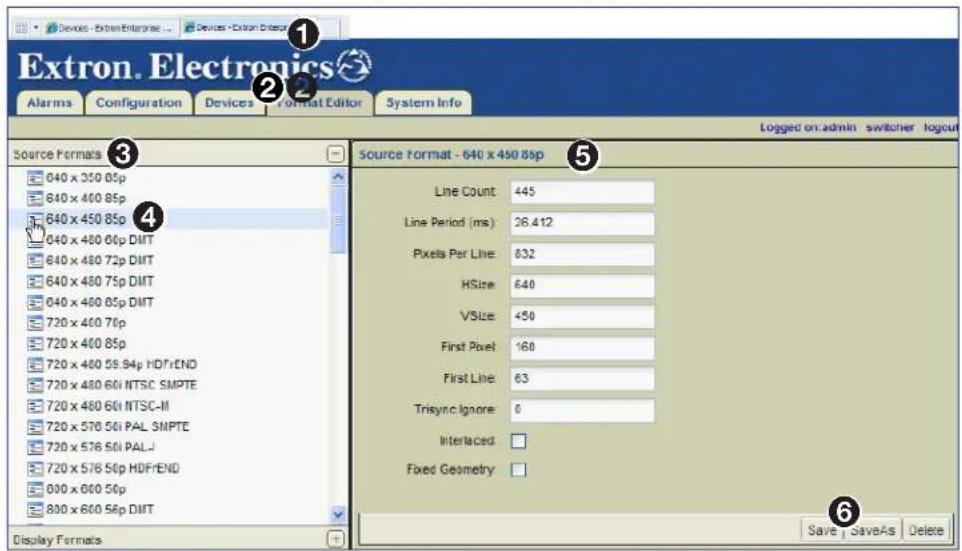Click the icon beside 640 x 350 85p
Screen dimensions: 962x551
tap(35, 178)
